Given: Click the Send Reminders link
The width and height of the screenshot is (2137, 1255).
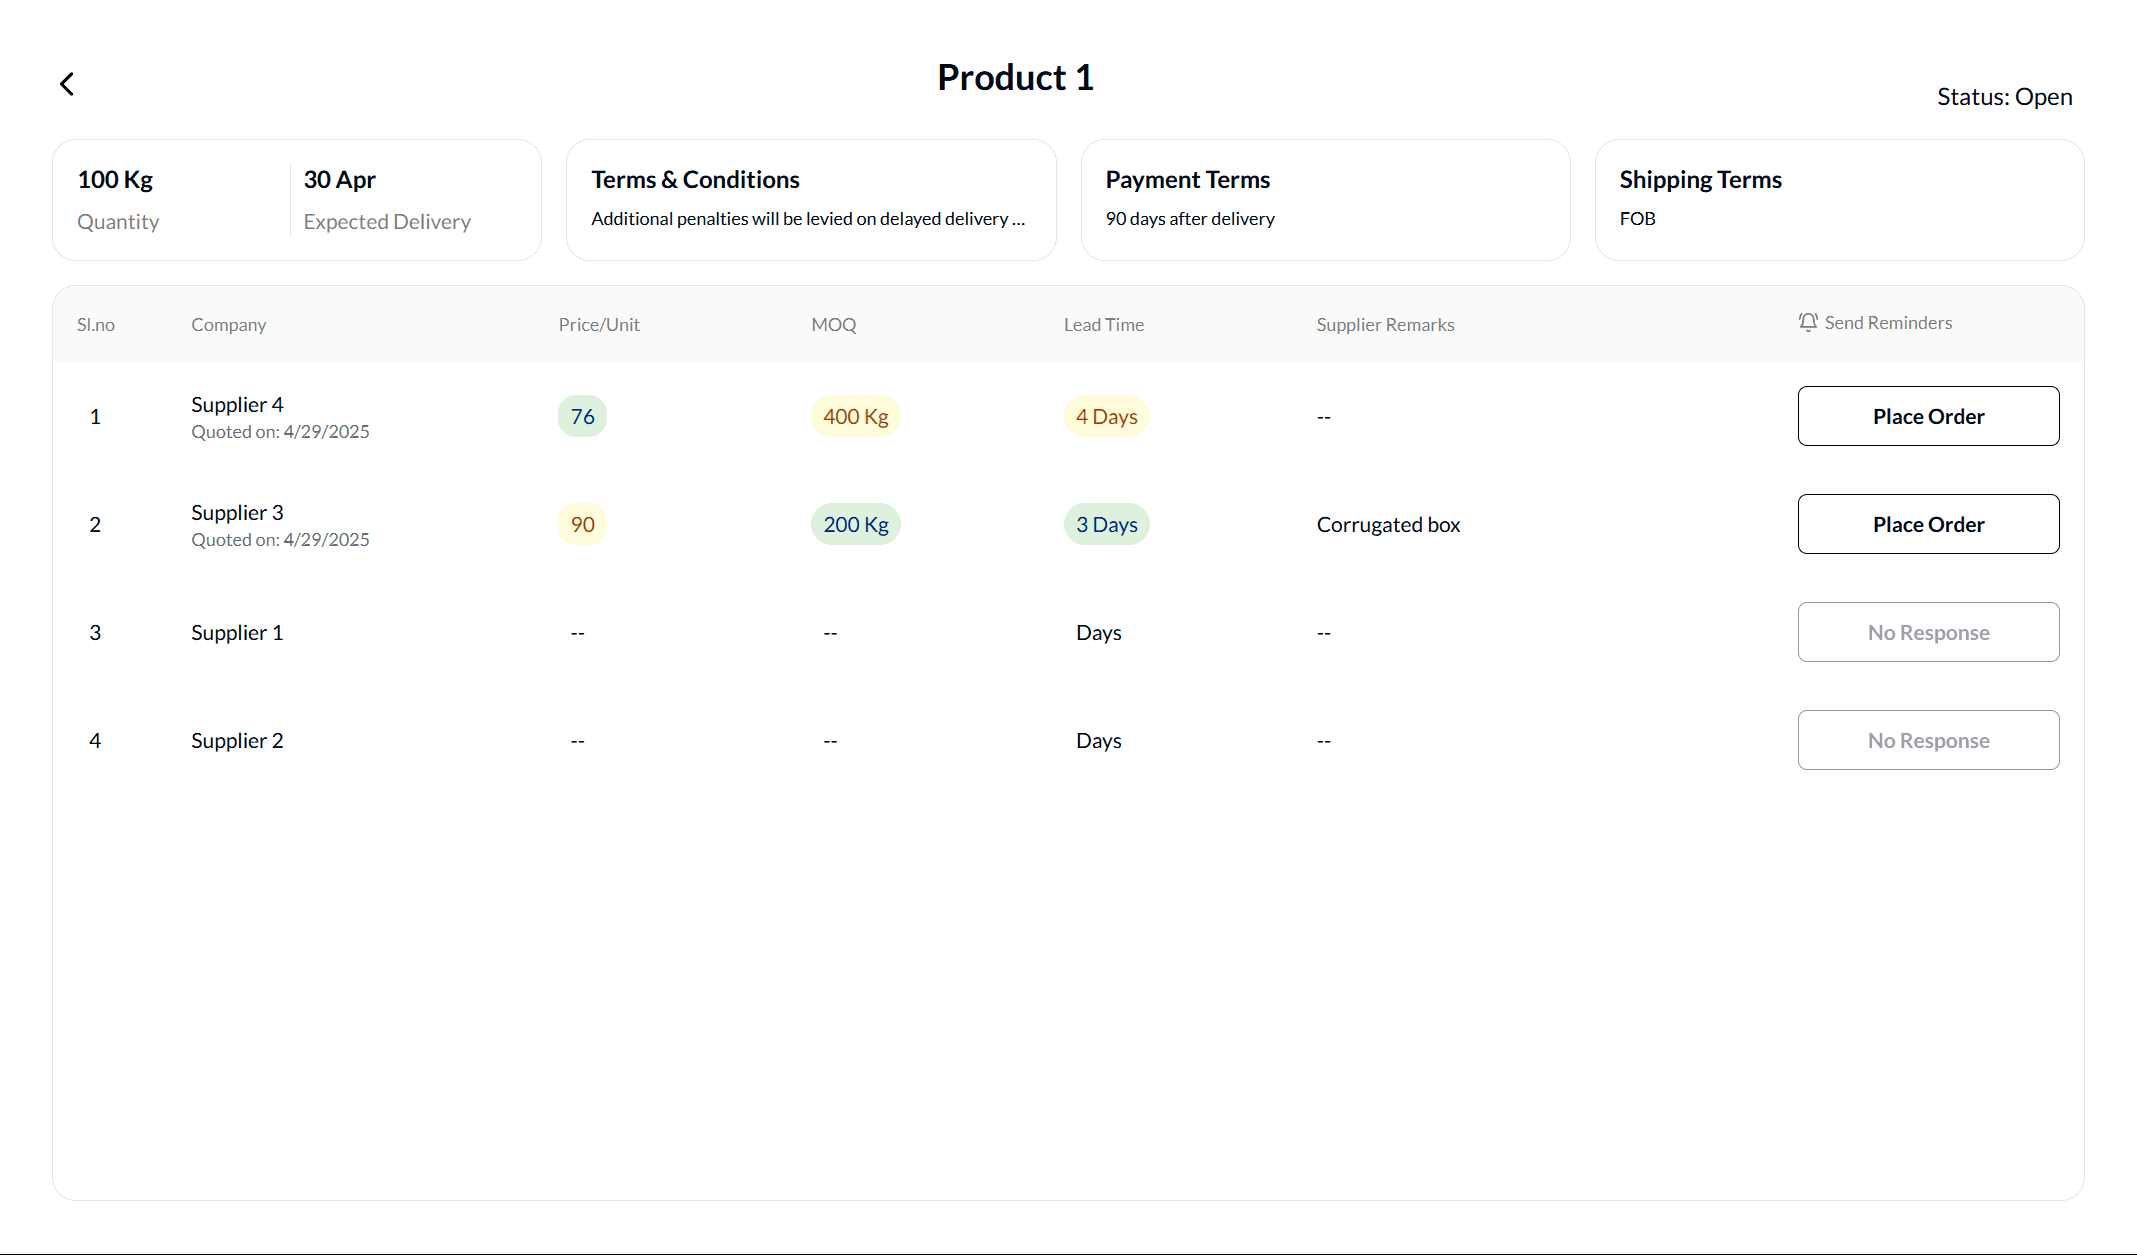Looking at the screenshot, I should (x=1887, y=323).
